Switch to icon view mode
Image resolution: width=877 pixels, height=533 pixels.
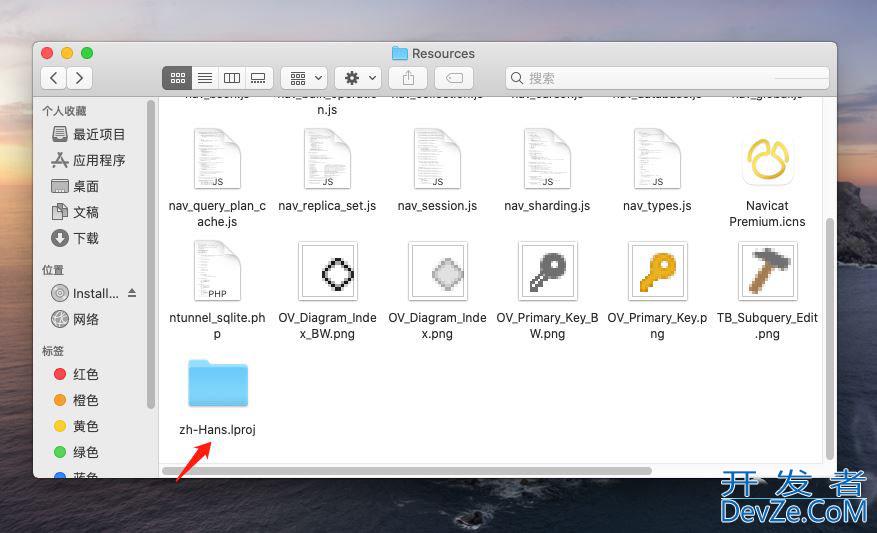pos(177,78)
